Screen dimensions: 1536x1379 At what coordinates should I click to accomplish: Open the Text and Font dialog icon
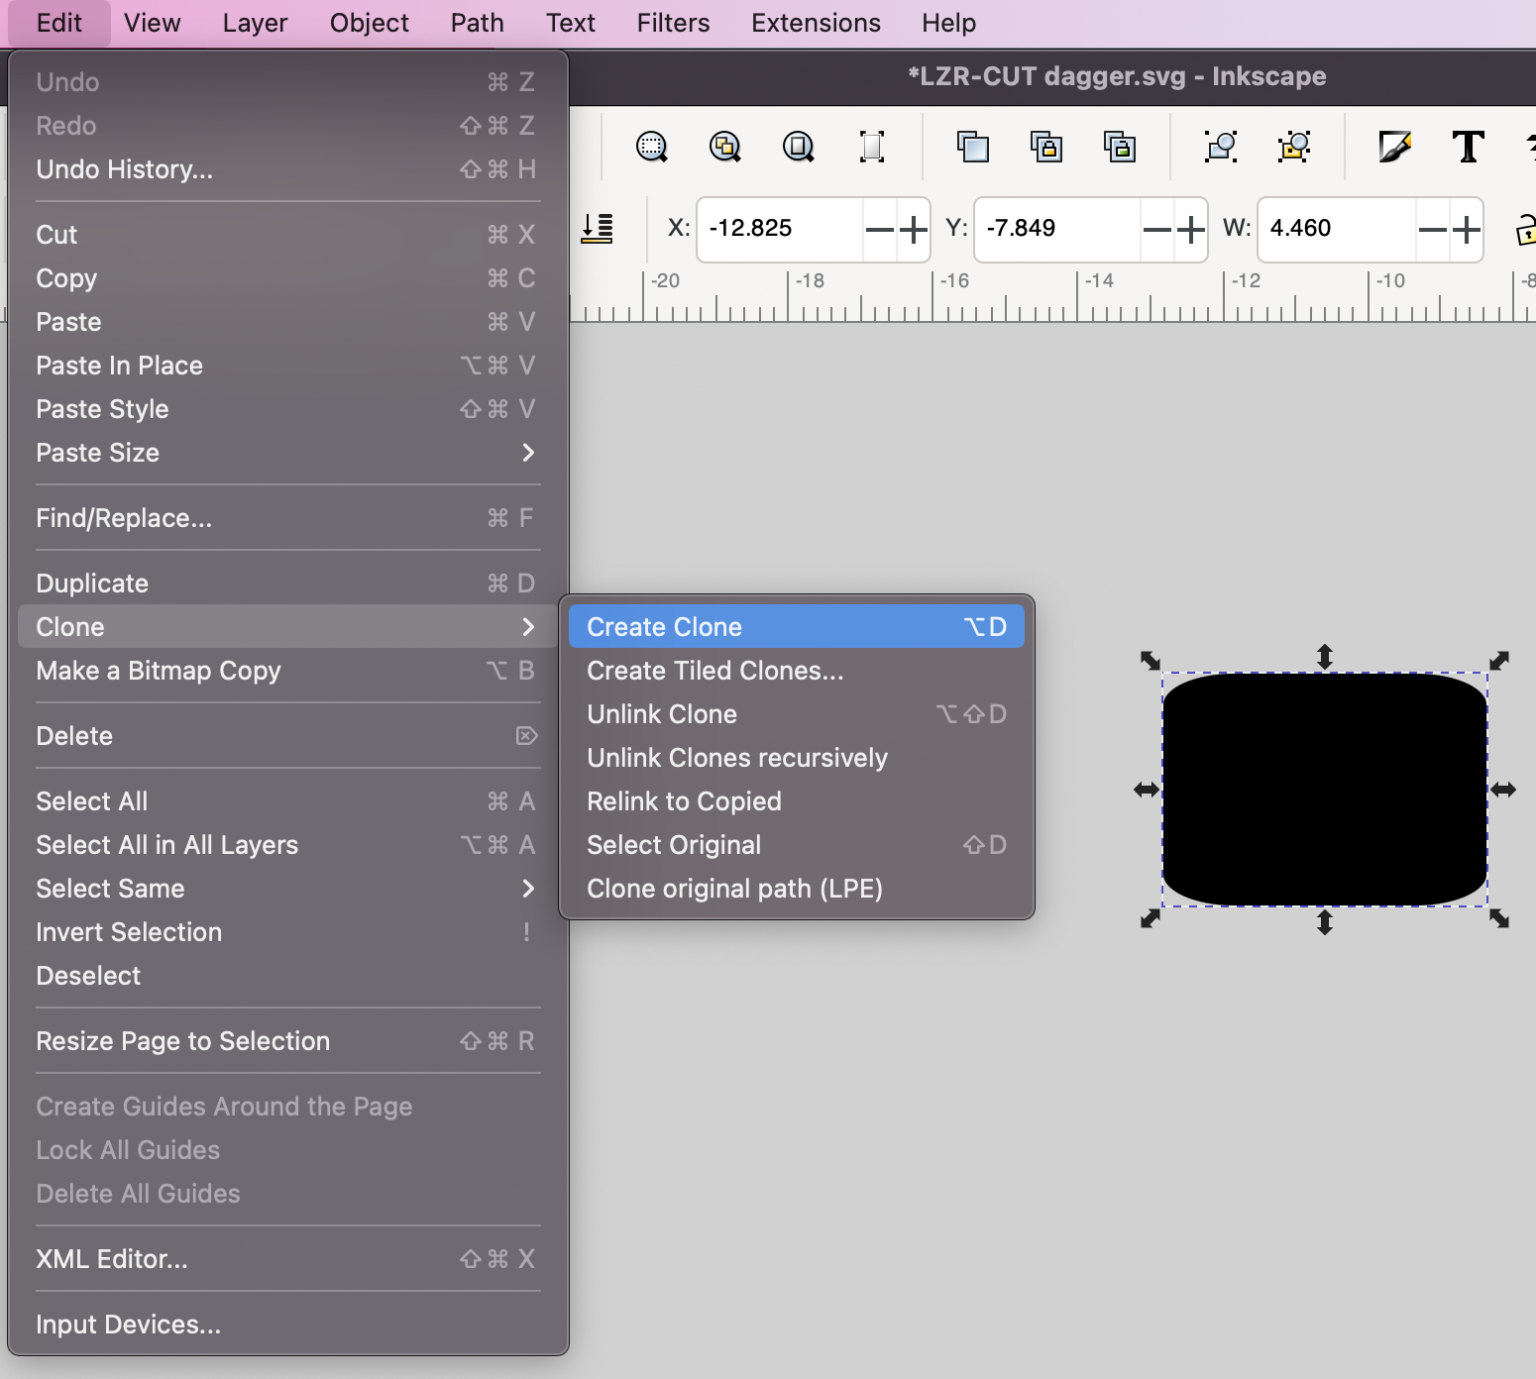pyautogui.click(x=1467, y=147)
